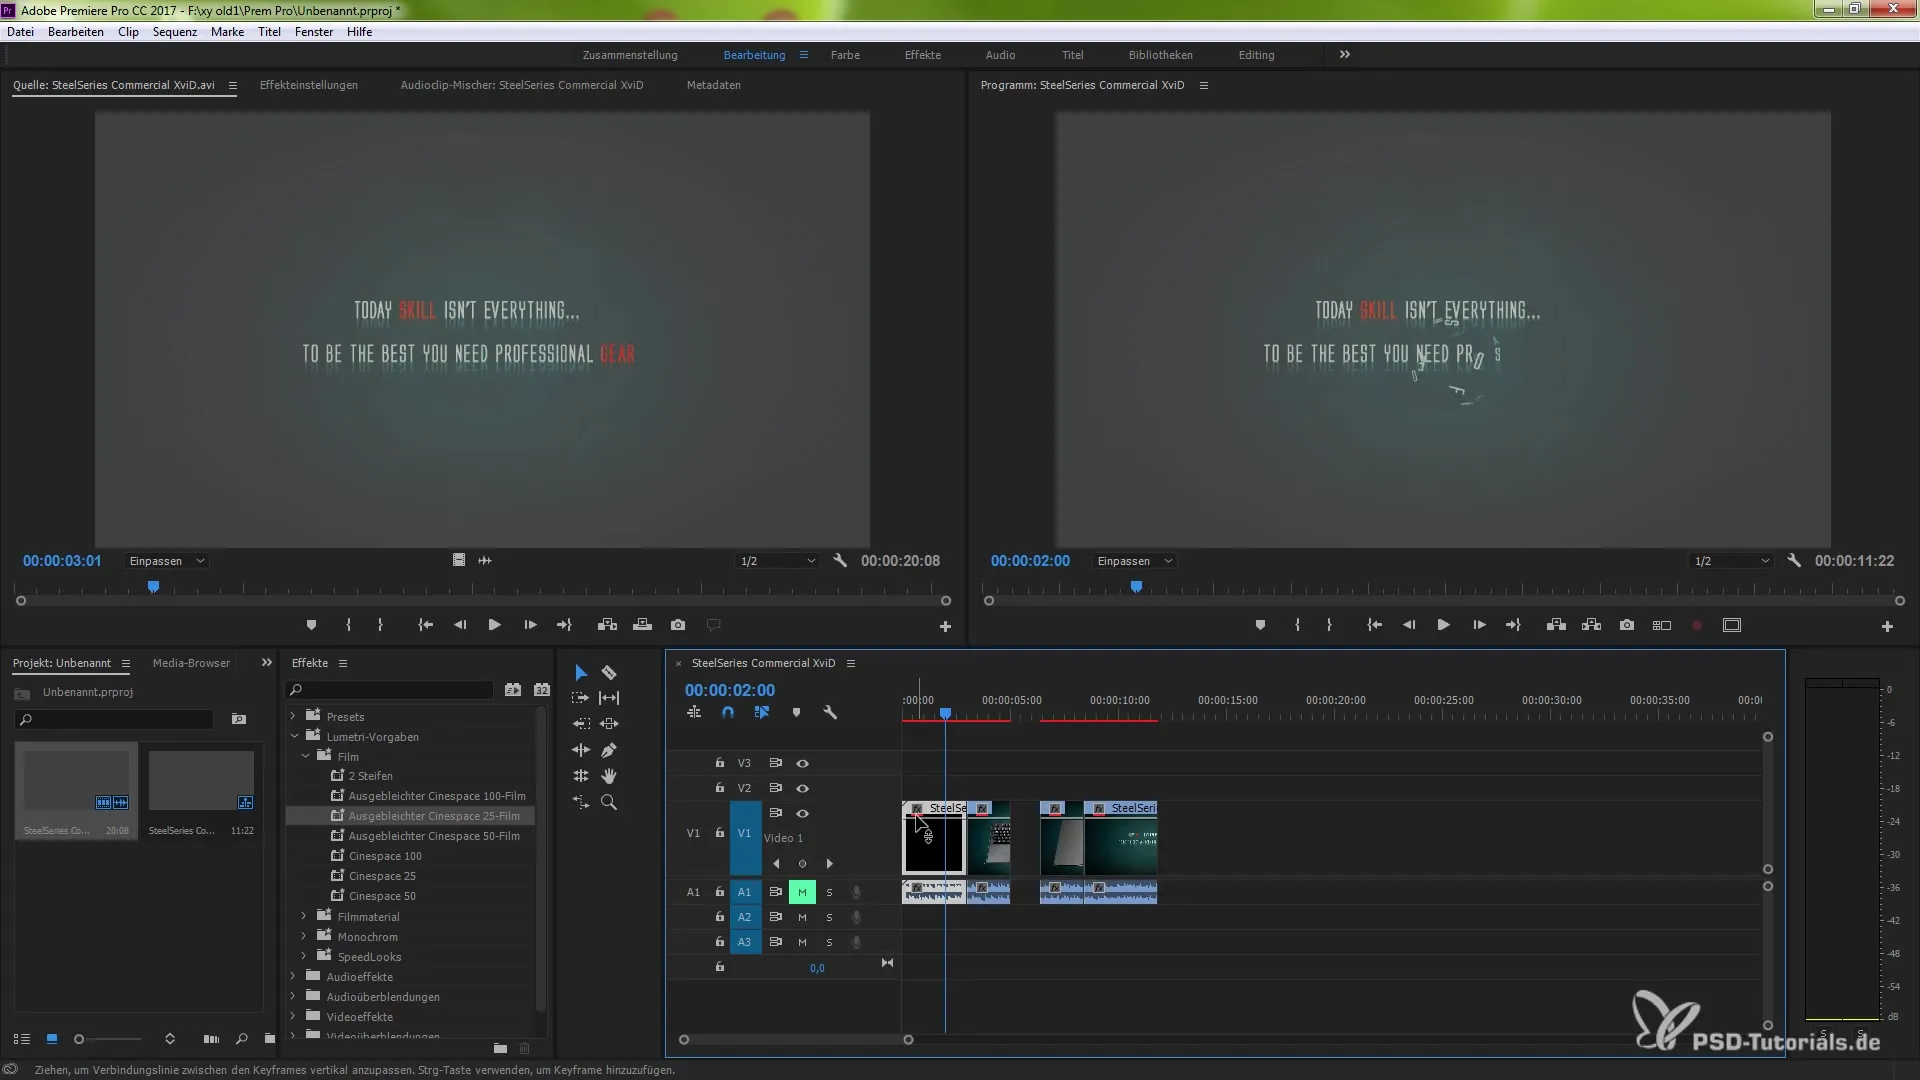Select the Hand tool
The width and height of the screenshot is (1920, 1080).
tap(609, 776)
